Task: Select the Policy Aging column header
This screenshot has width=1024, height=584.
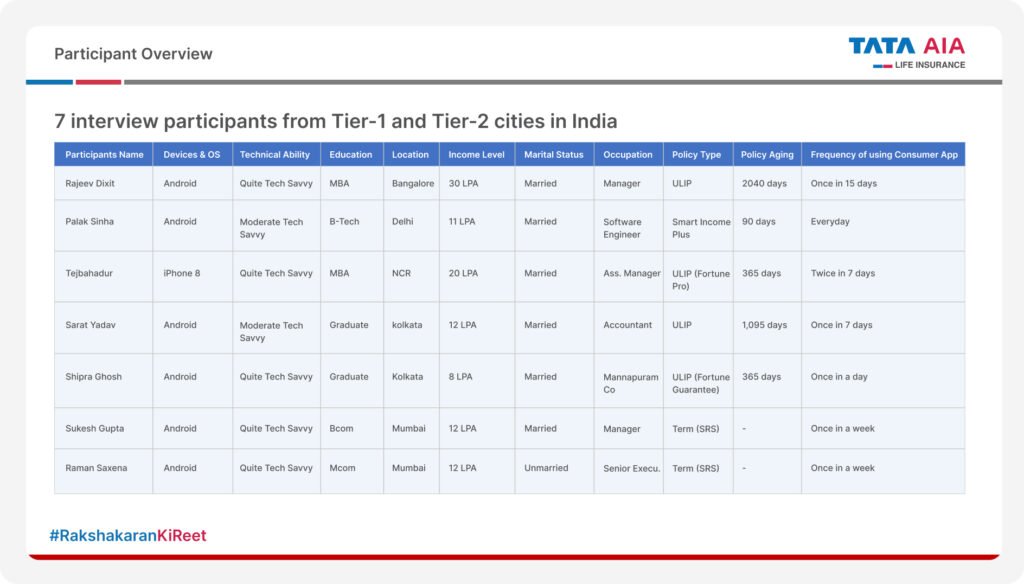Action: 767,154
